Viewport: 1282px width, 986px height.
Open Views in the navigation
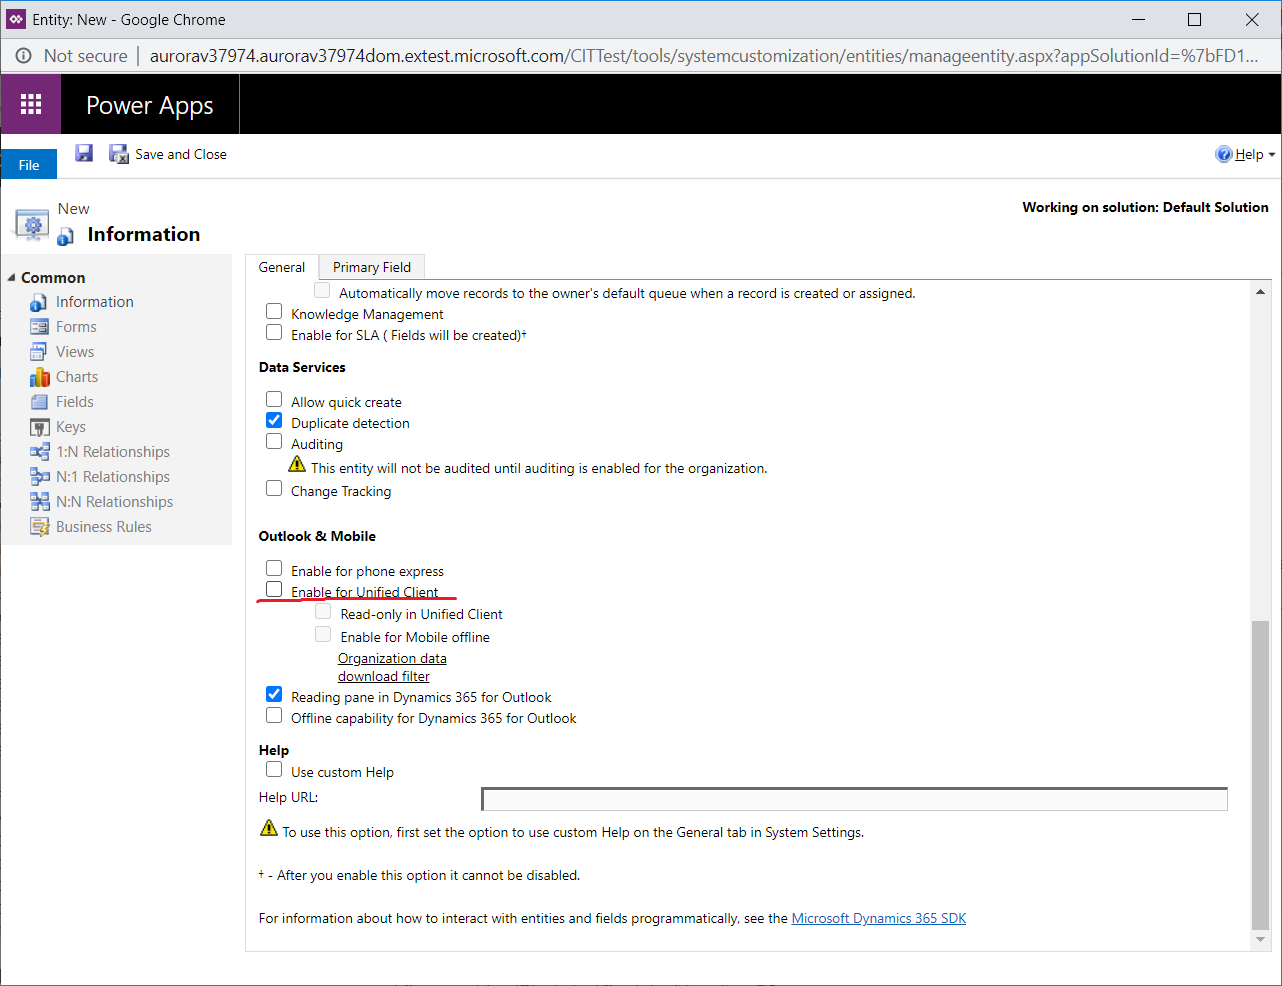coord(75,352)
